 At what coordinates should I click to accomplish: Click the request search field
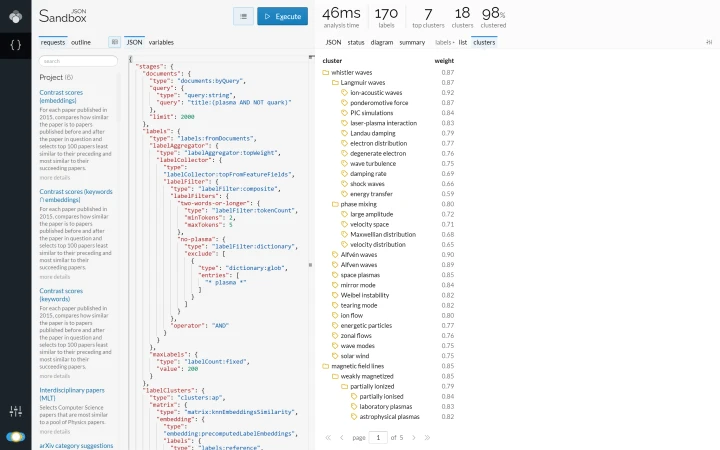78,61
